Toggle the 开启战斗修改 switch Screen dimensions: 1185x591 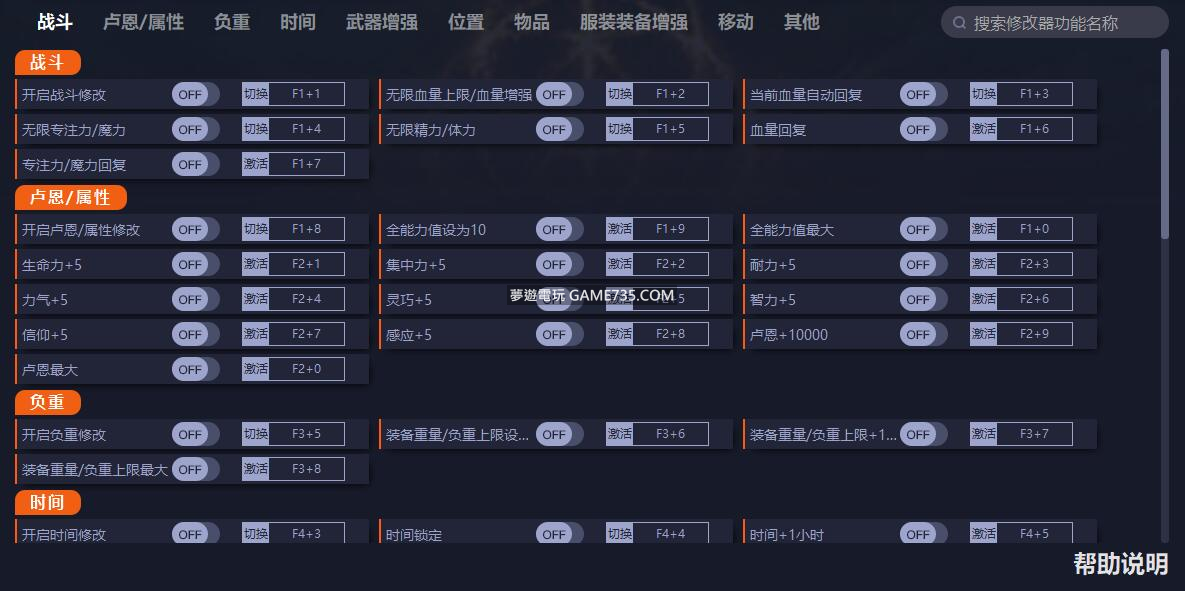pos(195,94)
